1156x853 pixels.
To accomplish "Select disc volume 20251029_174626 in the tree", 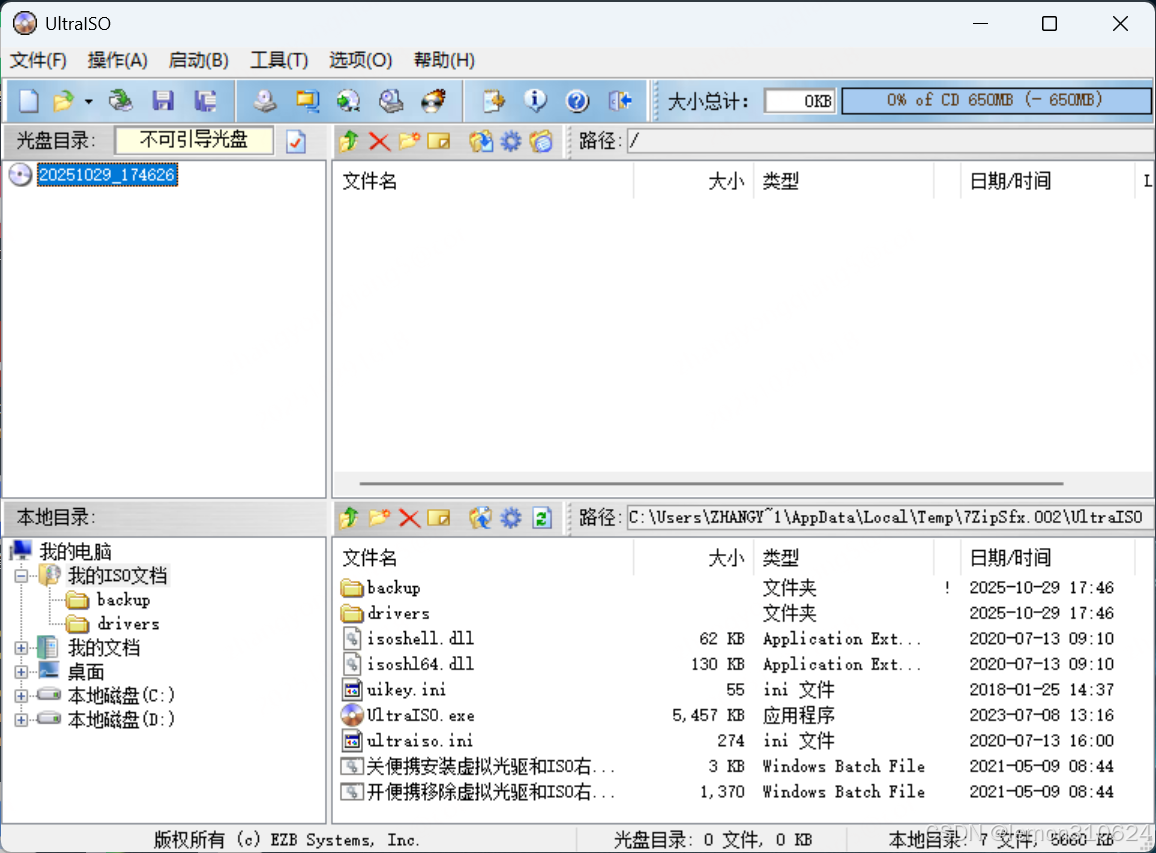I will click(x=107, y=175).
